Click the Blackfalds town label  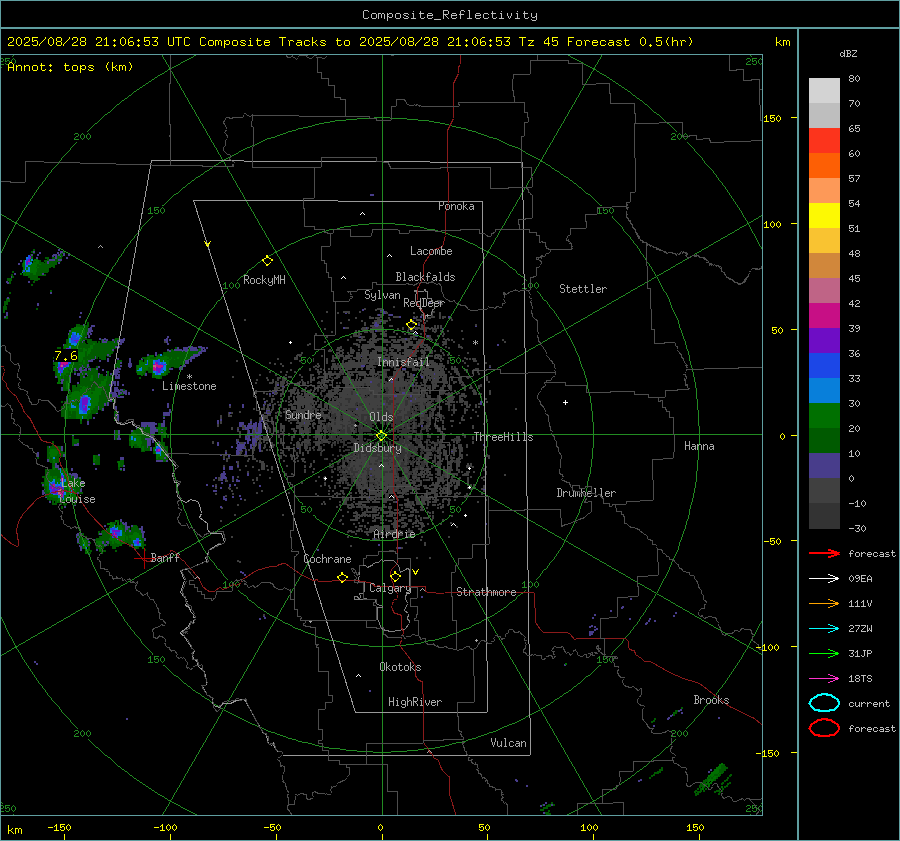pos(425,277)
